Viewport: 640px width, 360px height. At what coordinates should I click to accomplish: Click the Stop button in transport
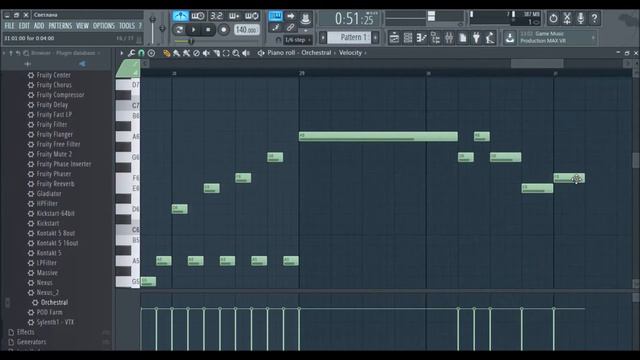(208, 30)
